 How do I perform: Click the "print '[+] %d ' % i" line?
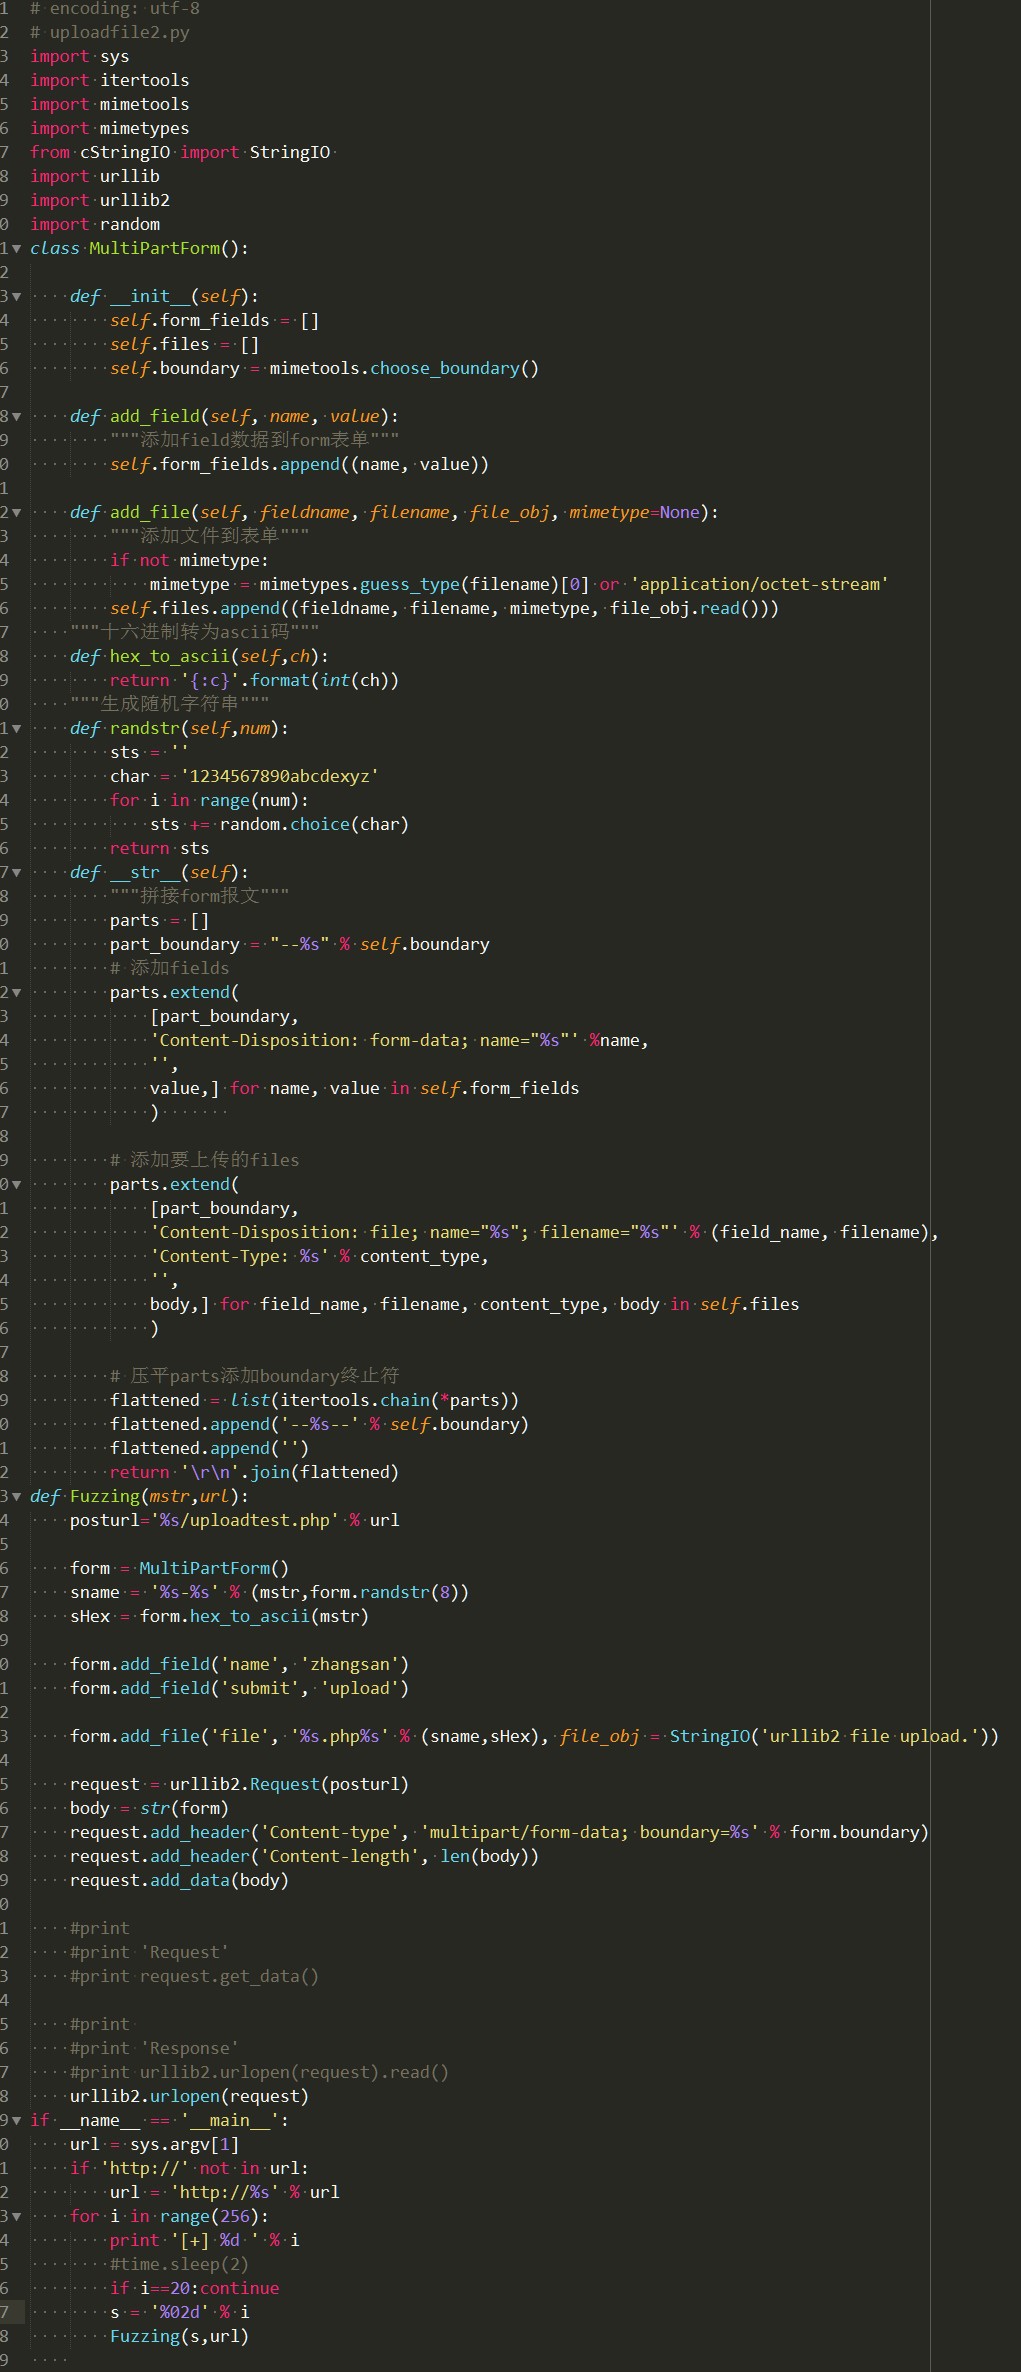click(x=205, y=2240)
